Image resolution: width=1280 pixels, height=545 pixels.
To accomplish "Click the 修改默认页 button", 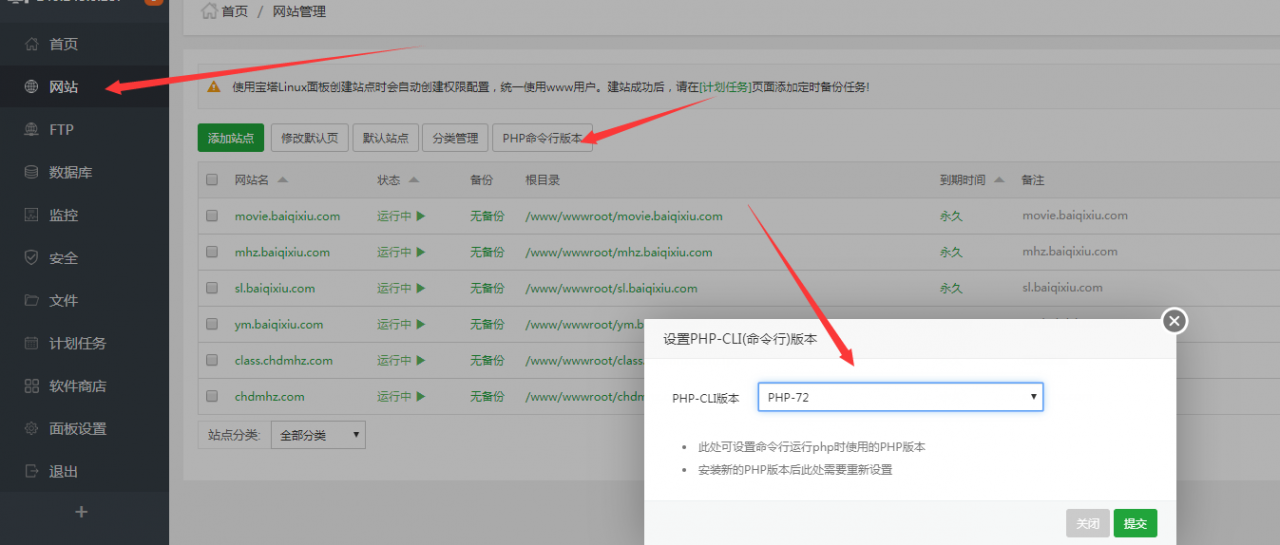I will click(x=310, y=138).
